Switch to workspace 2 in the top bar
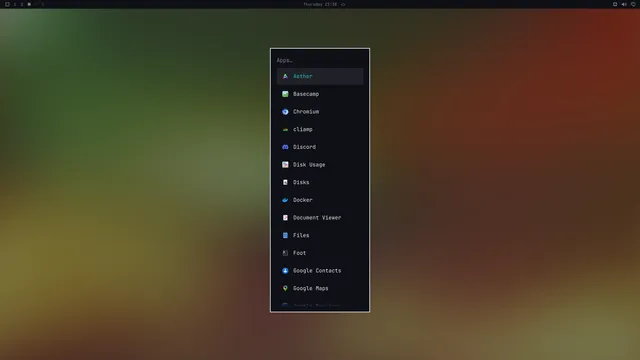640x360 pixels. [22, 4]
